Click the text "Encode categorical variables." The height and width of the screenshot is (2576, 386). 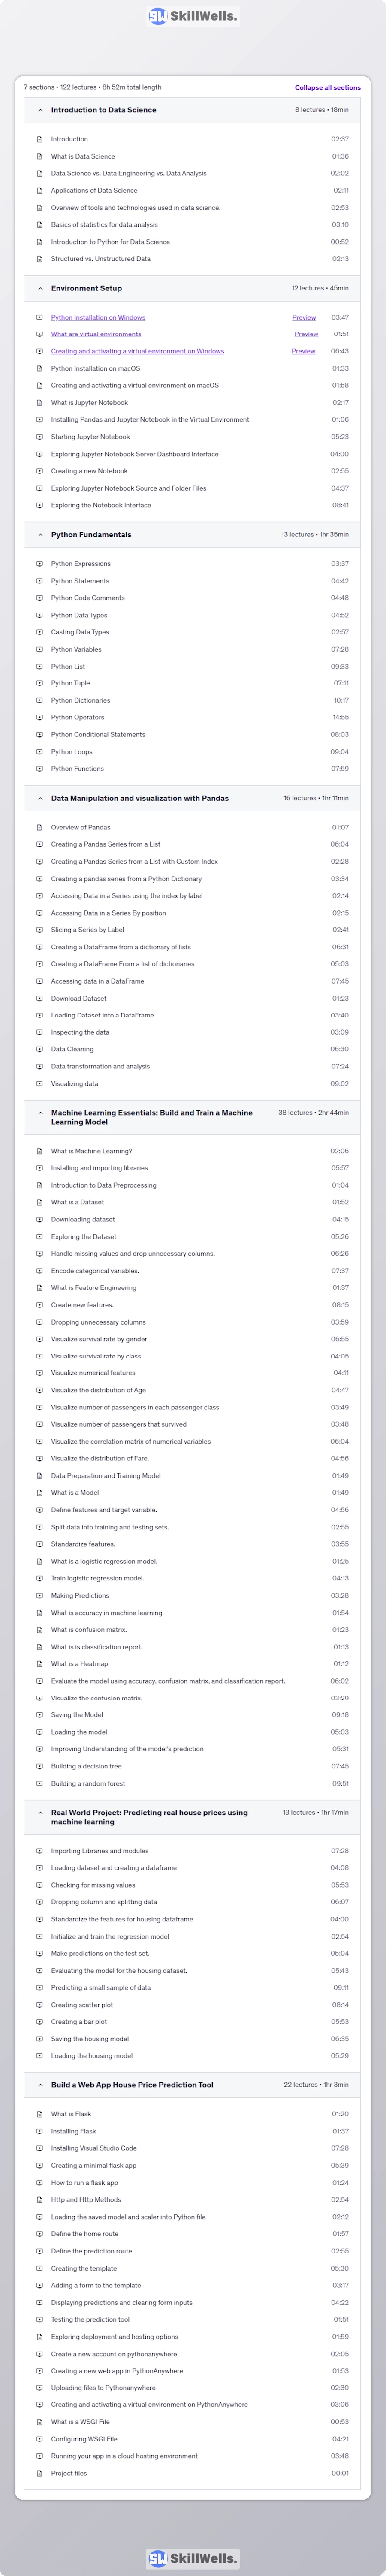pyautogui.click(x=95, y=1271)
